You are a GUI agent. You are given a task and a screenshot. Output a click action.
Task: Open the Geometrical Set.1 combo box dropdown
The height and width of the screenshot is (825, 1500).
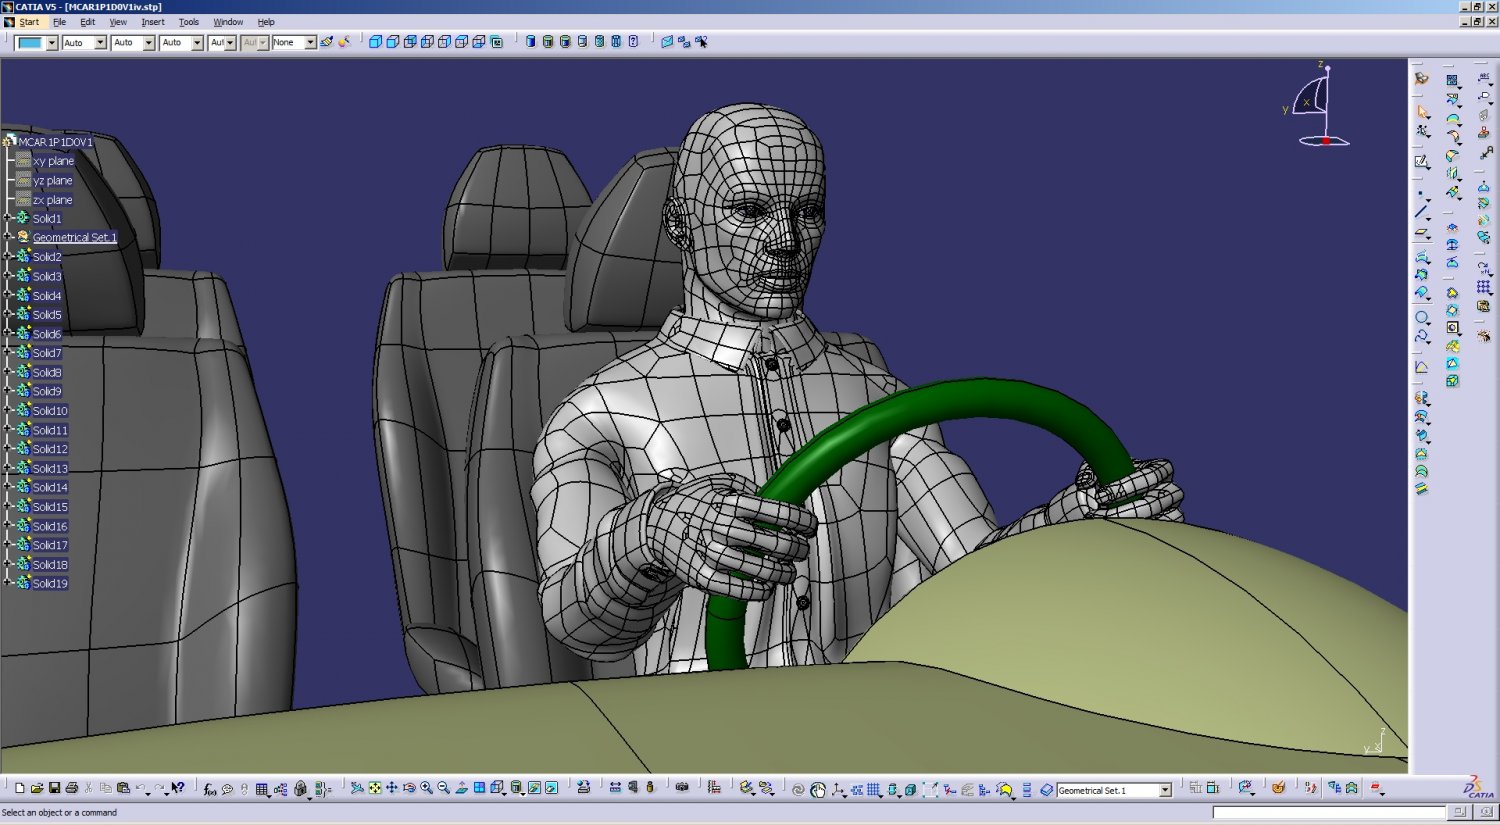pos(1165,790)
